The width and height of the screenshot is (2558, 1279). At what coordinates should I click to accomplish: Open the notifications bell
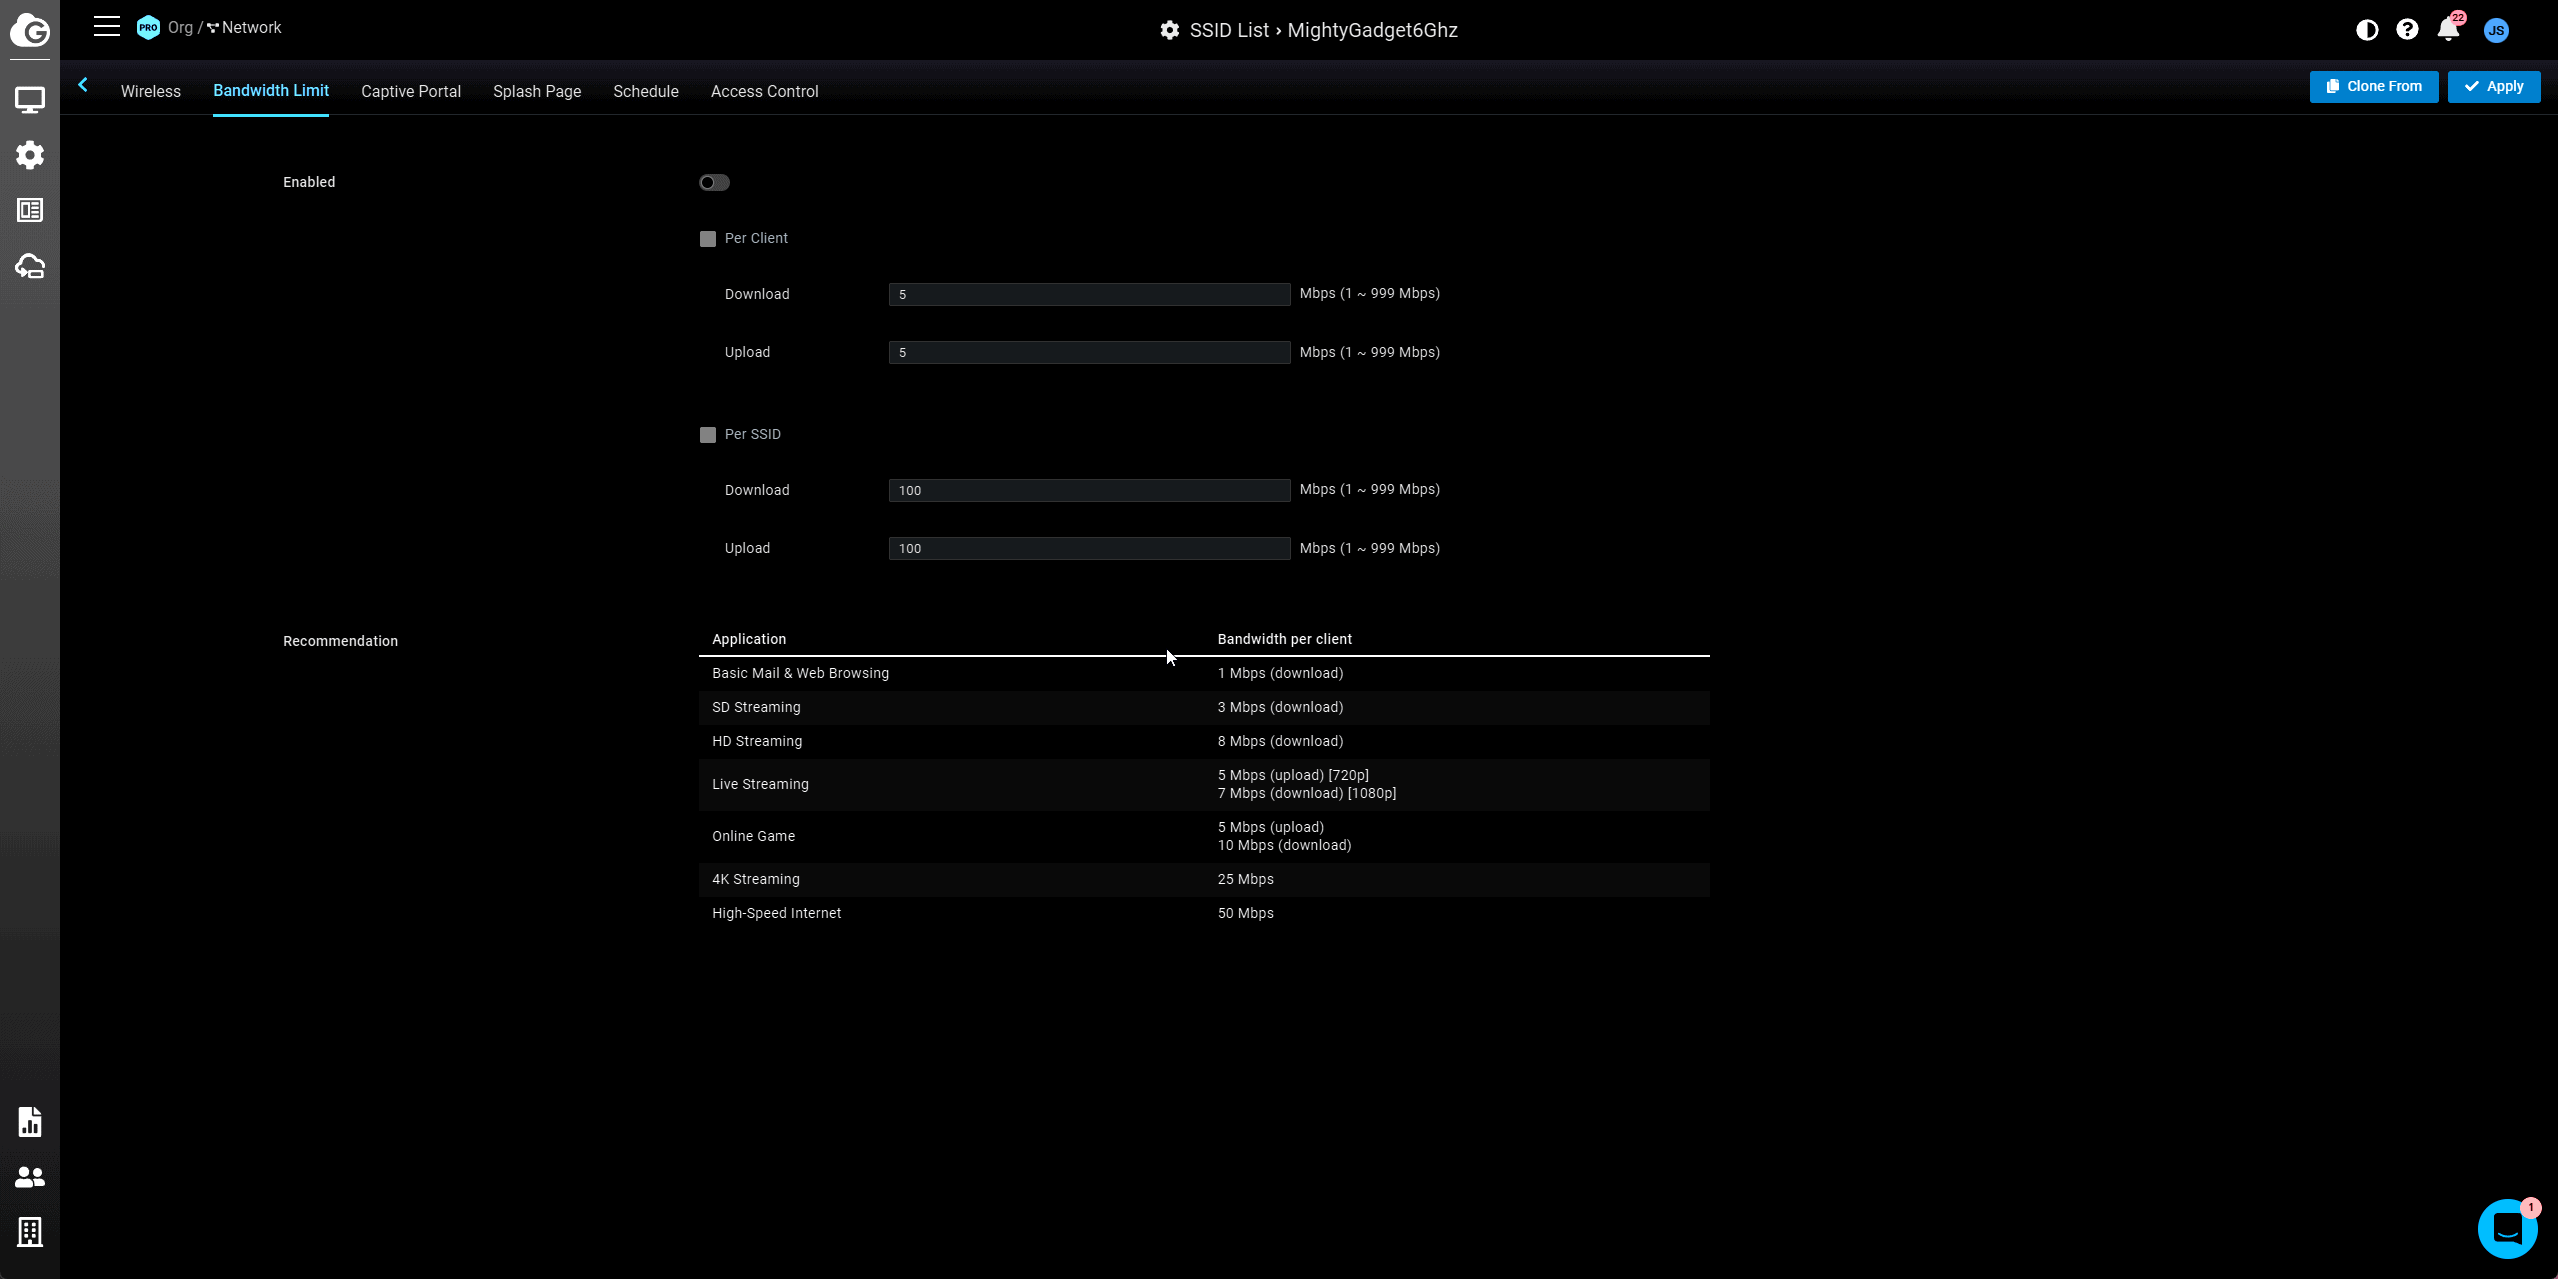pyautogui.click(x=2448, y=30)
